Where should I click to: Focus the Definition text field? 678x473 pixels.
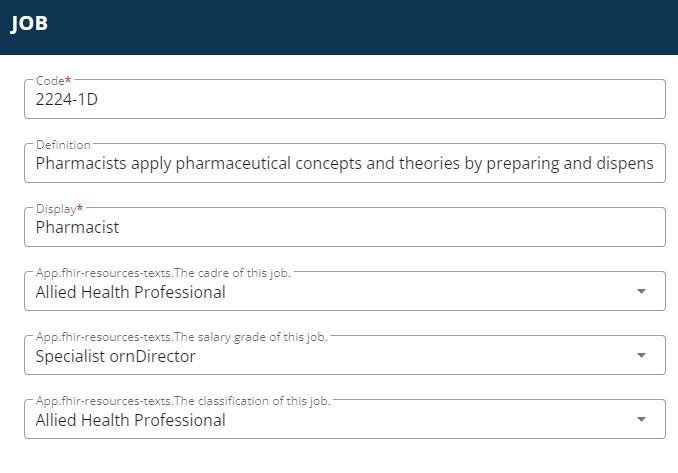pyautogui.click(x=345, y=163)
